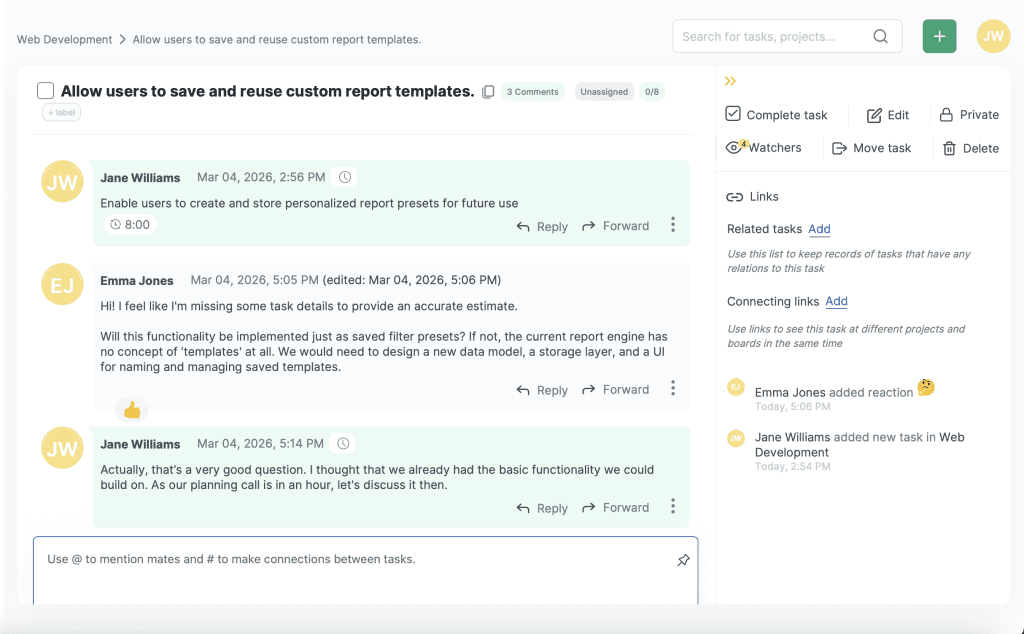The height and width of the screenshot is (634, 1024).
Task: Click the Move task option
Action: (x=871, y=148)
